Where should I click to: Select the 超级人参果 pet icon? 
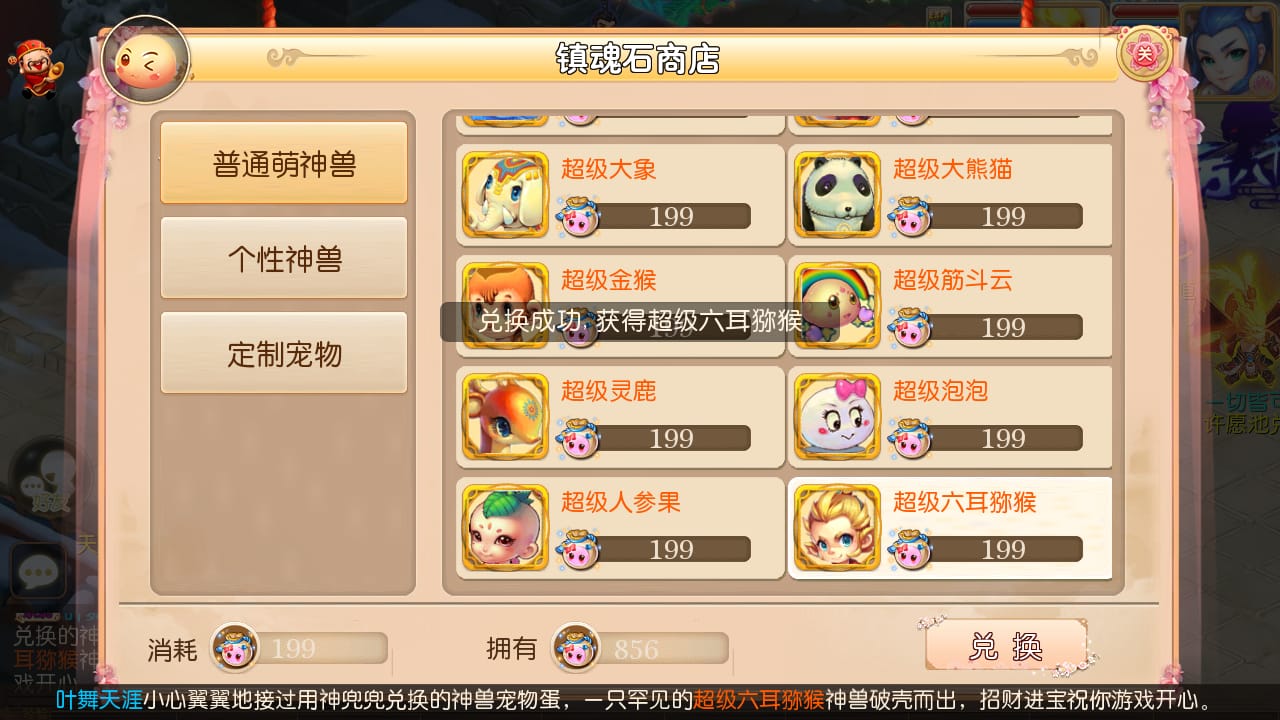(506, 527)
